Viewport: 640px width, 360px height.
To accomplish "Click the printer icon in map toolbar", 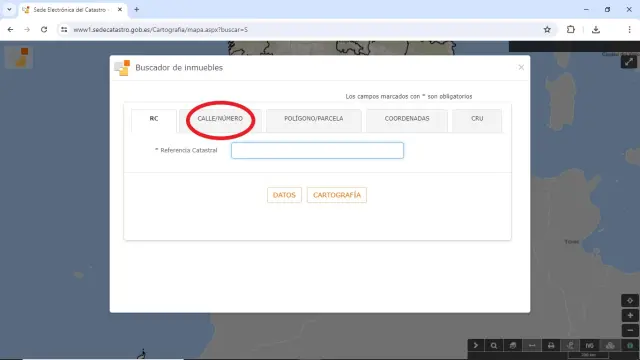I will click(x=551, y=345).
